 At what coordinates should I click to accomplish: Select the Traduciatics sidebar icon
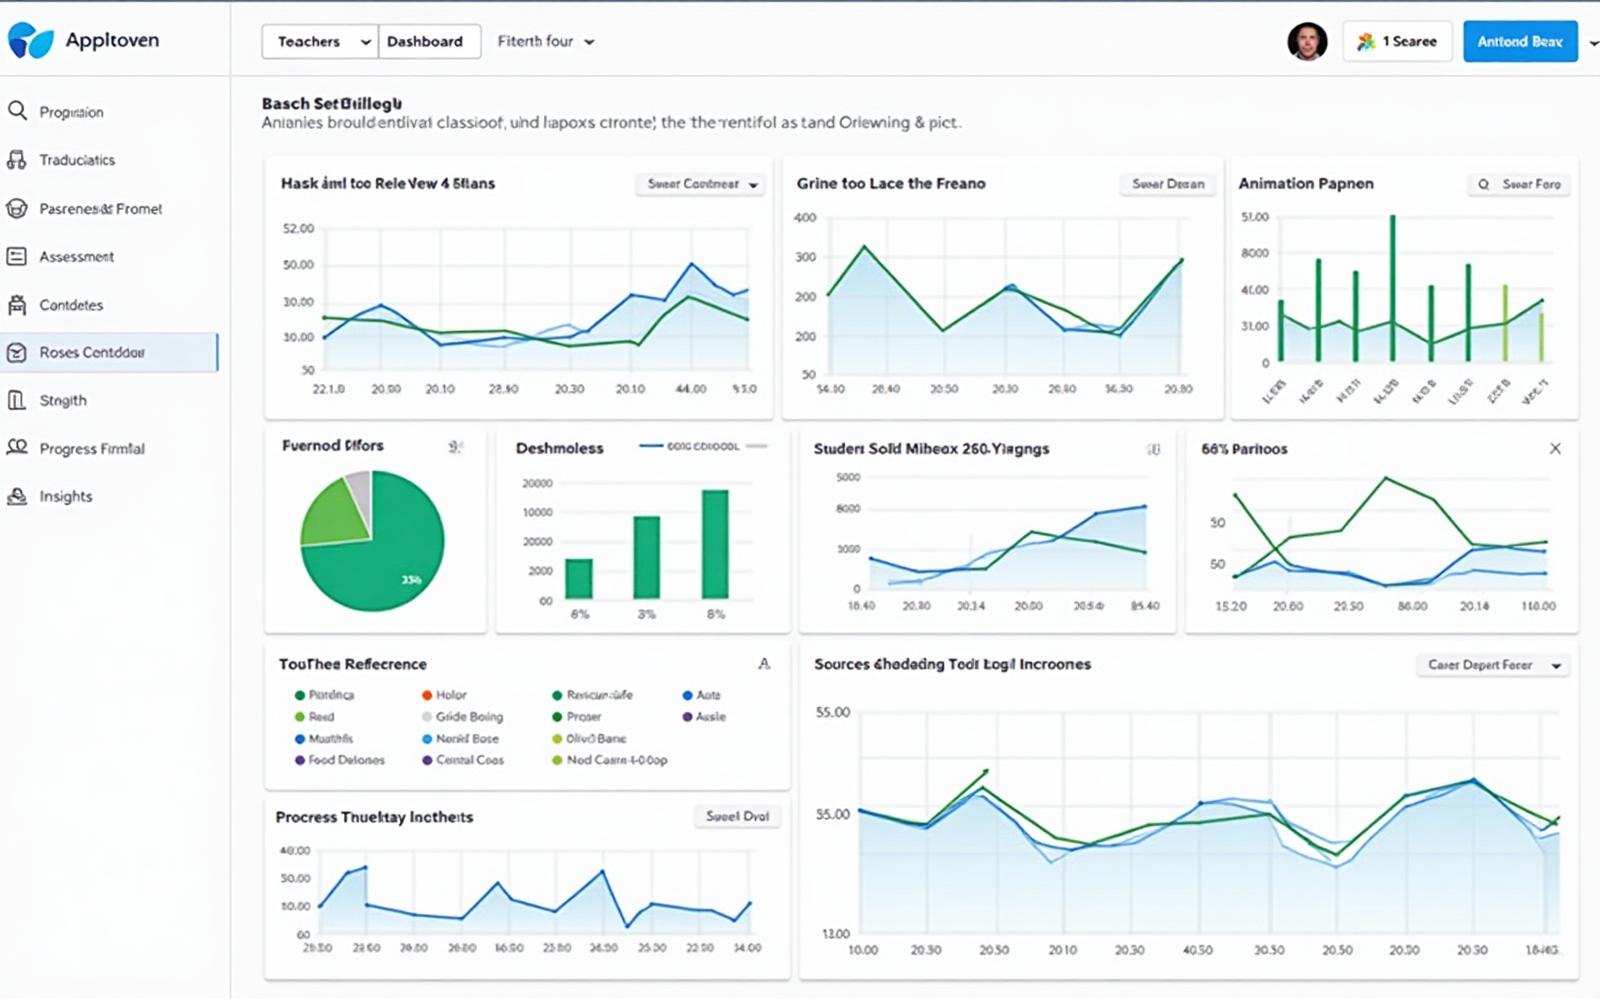pos(17,159)
